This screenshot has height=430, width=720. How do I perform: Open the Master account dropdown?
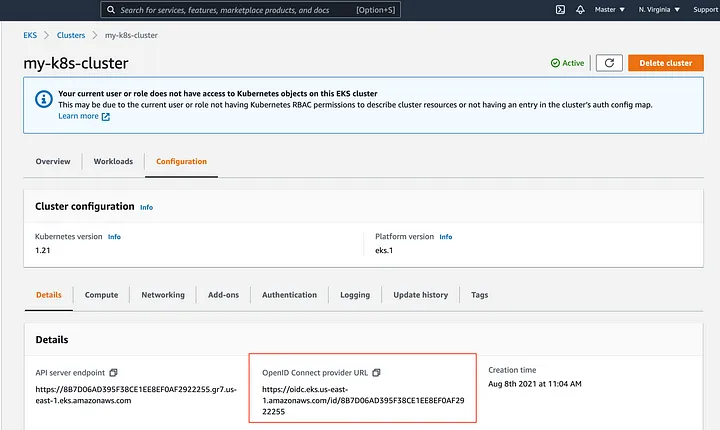pyautogui.click(x=610, y=10)
